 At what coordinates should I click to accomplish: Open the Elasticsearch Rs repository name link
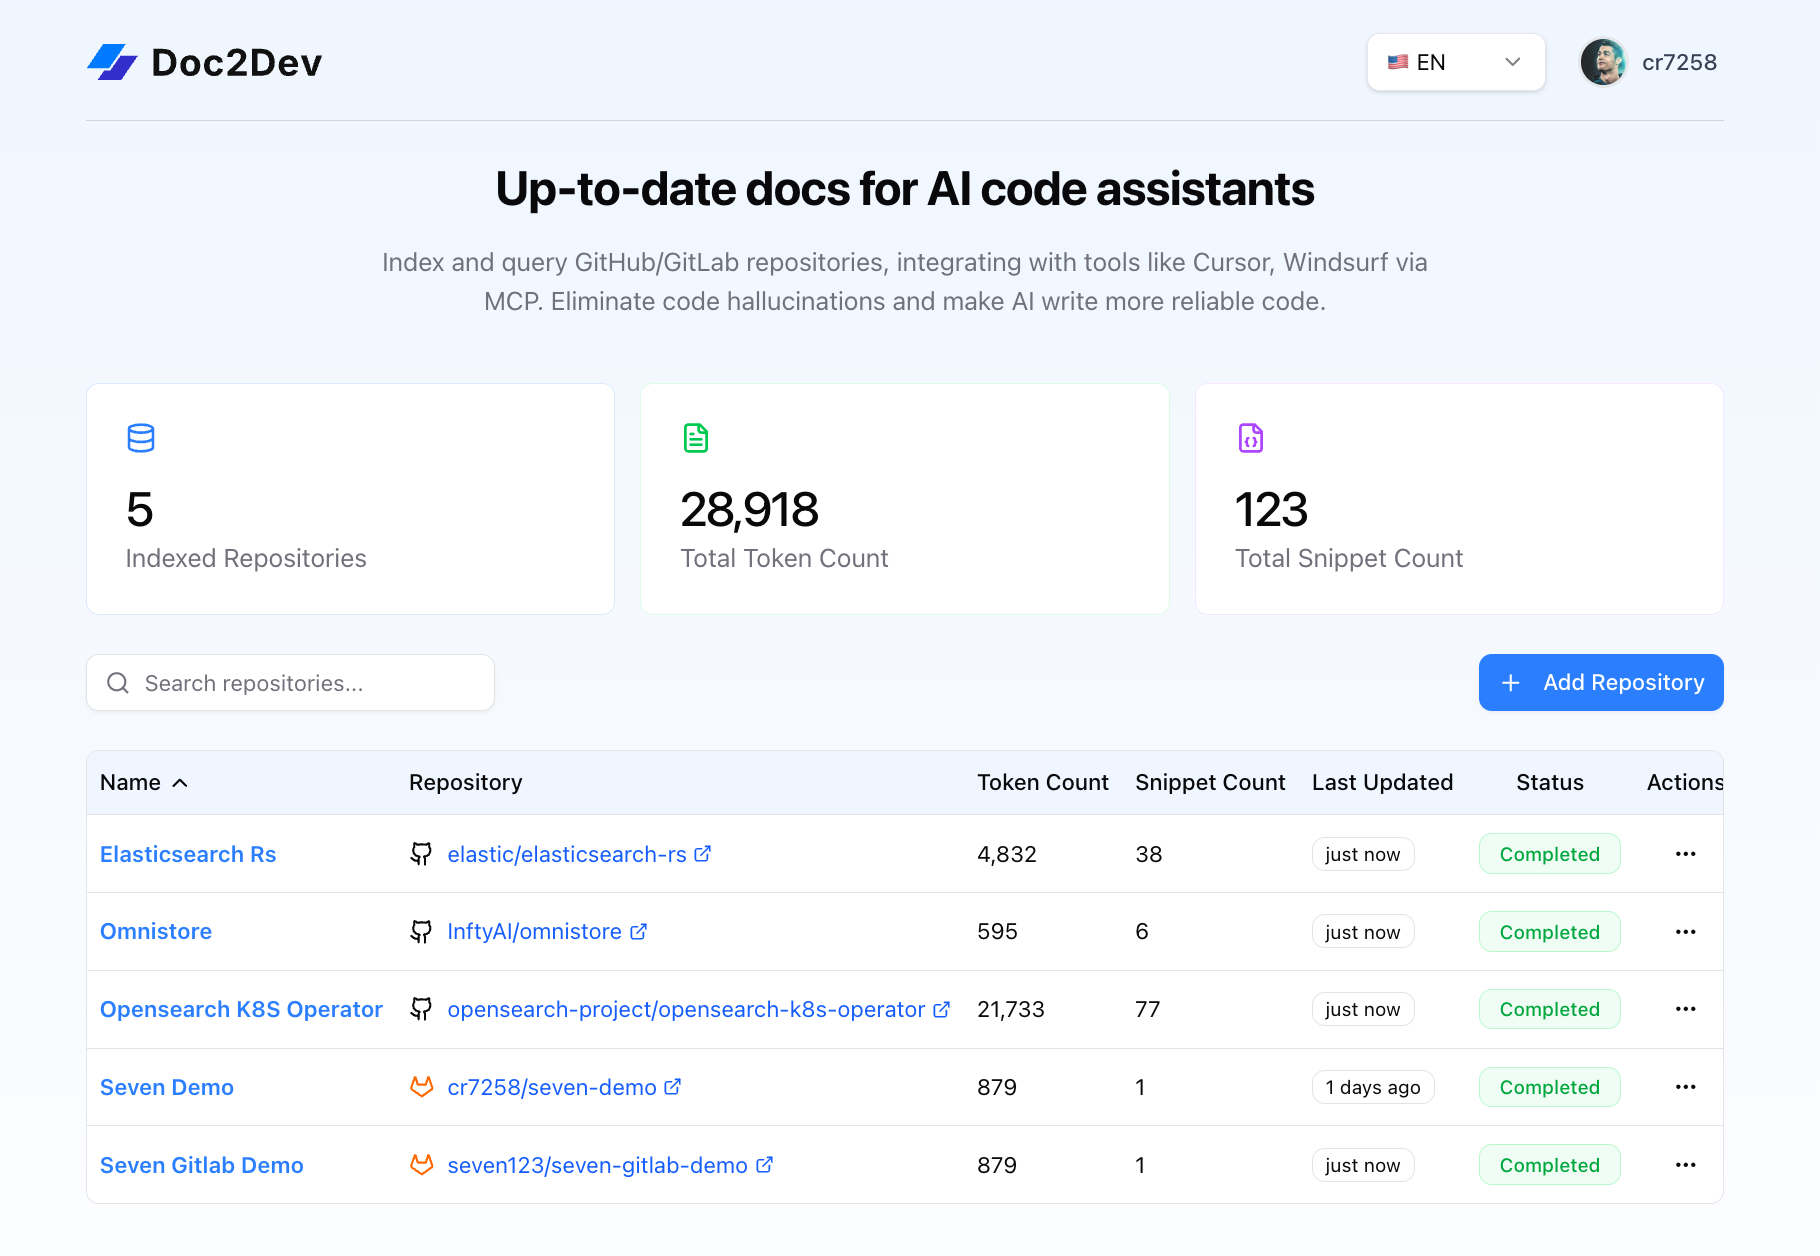click(x=188, y=854)
